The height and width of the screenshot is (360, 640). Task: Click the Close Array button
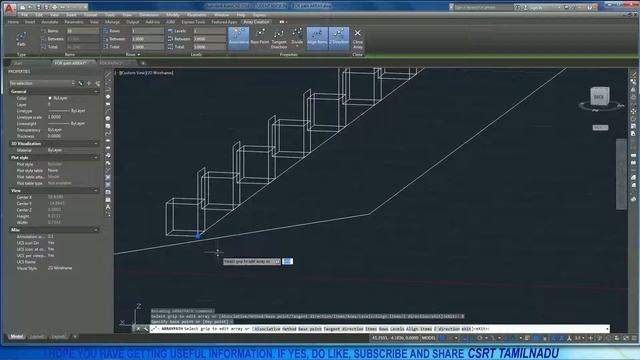(358, 39)
